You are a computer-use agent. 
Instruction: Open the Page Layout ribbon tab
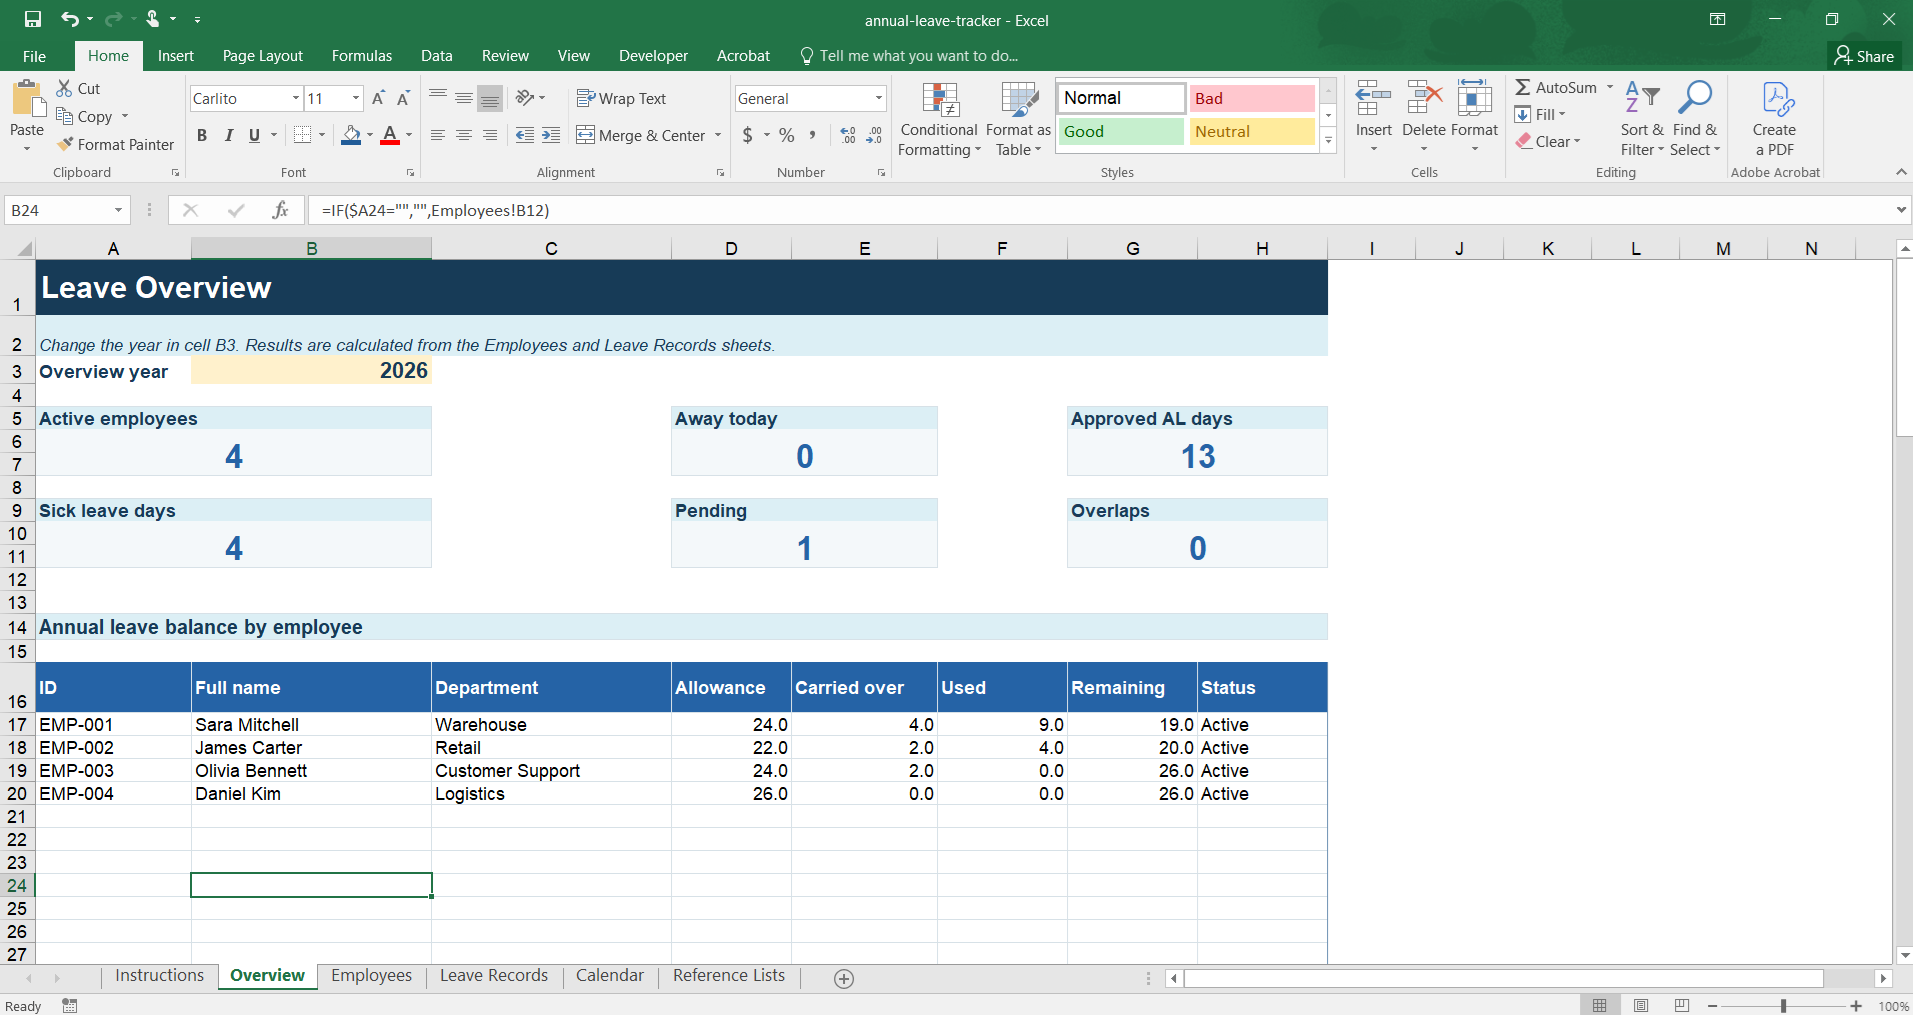262,56
